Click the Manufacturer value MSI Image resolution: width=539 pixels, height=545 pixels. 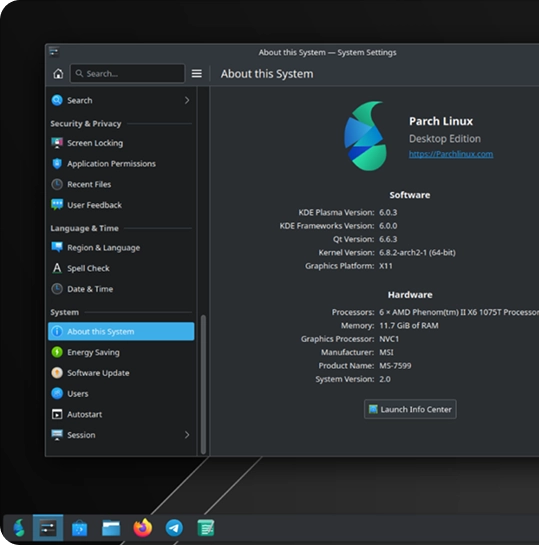386,352
